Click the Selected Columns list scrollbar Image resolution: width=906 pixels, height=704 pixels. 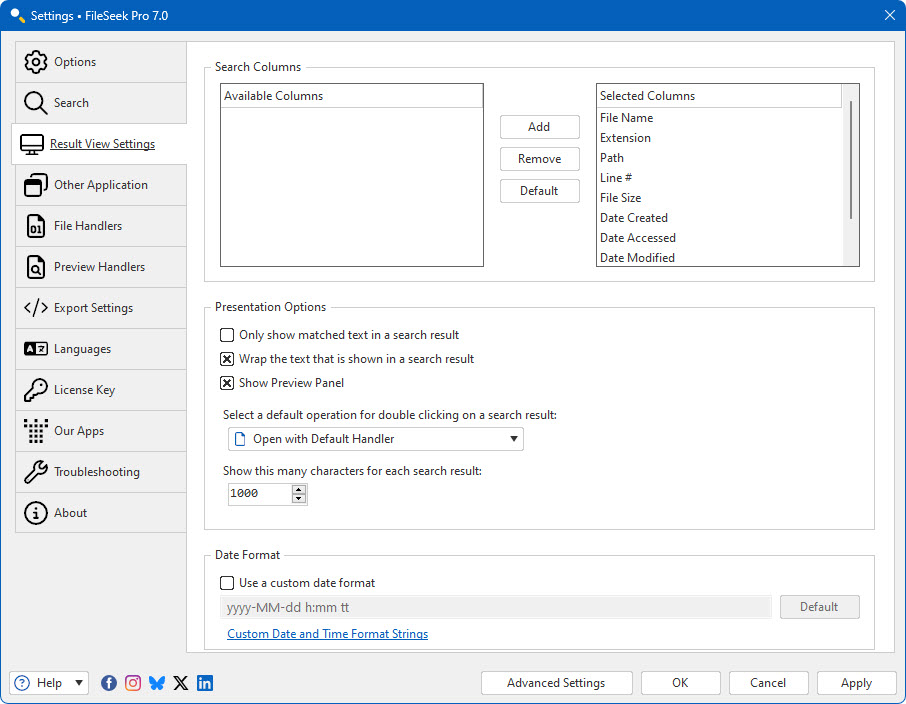click(x=851, y=160)
